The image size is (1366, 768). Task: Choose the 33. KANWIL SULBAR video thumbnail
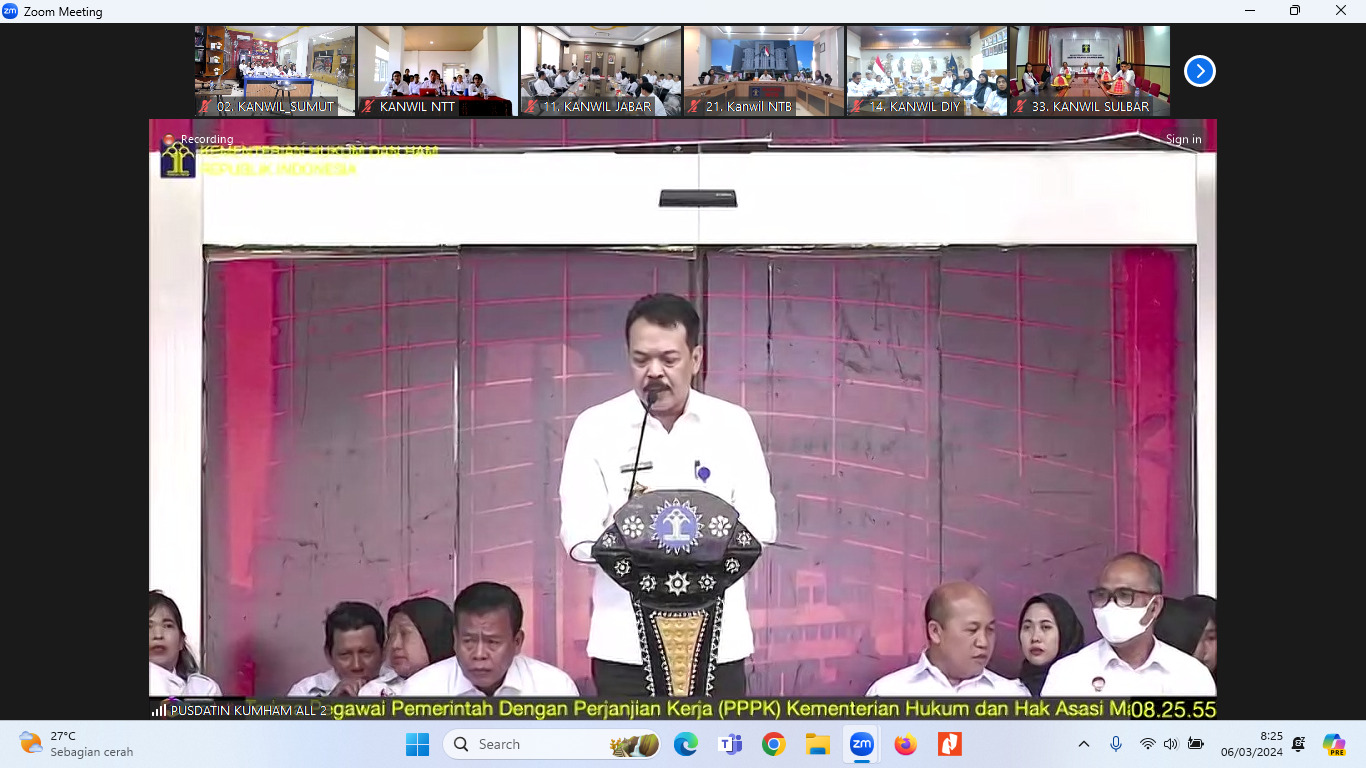(x=1090, y=70)
